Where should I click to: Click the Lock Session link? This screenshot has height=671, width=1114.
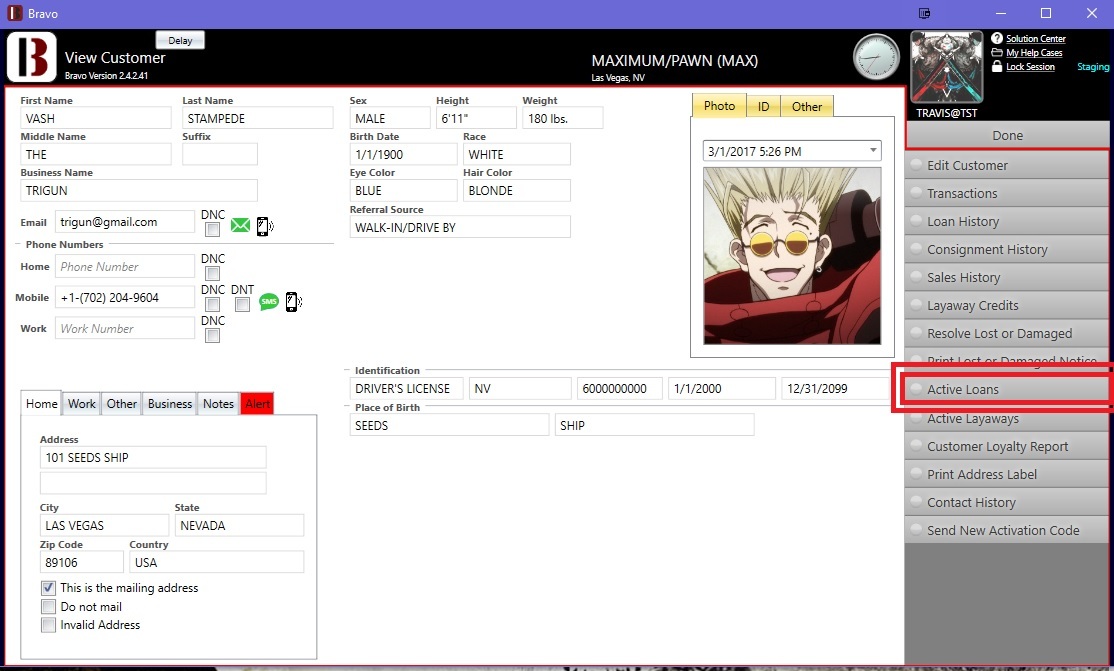point(1030,67)
